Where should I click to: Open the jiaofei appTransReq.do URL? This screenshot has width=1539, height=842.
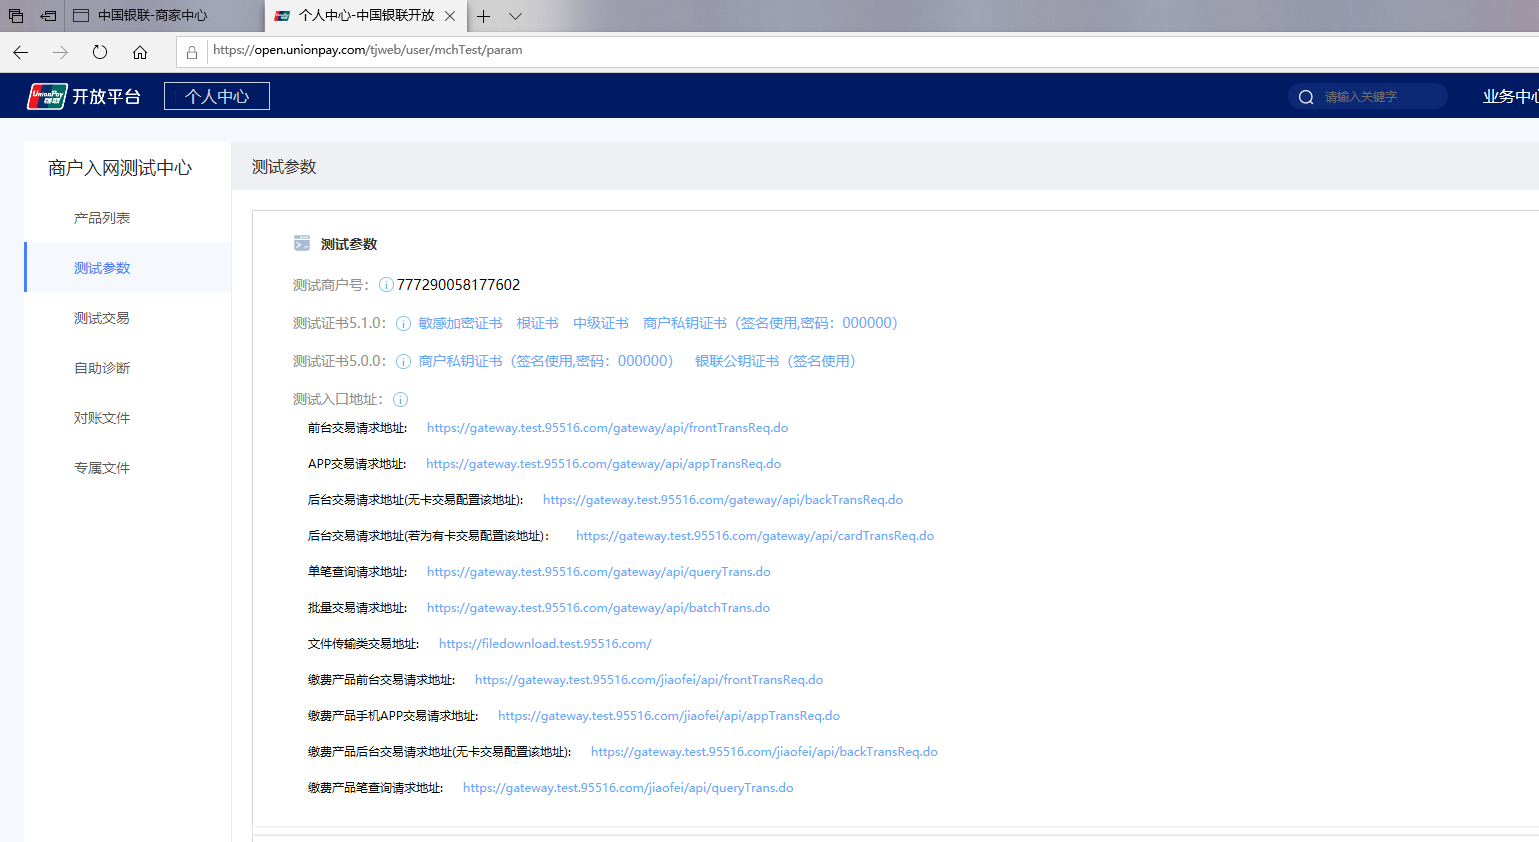669,716
